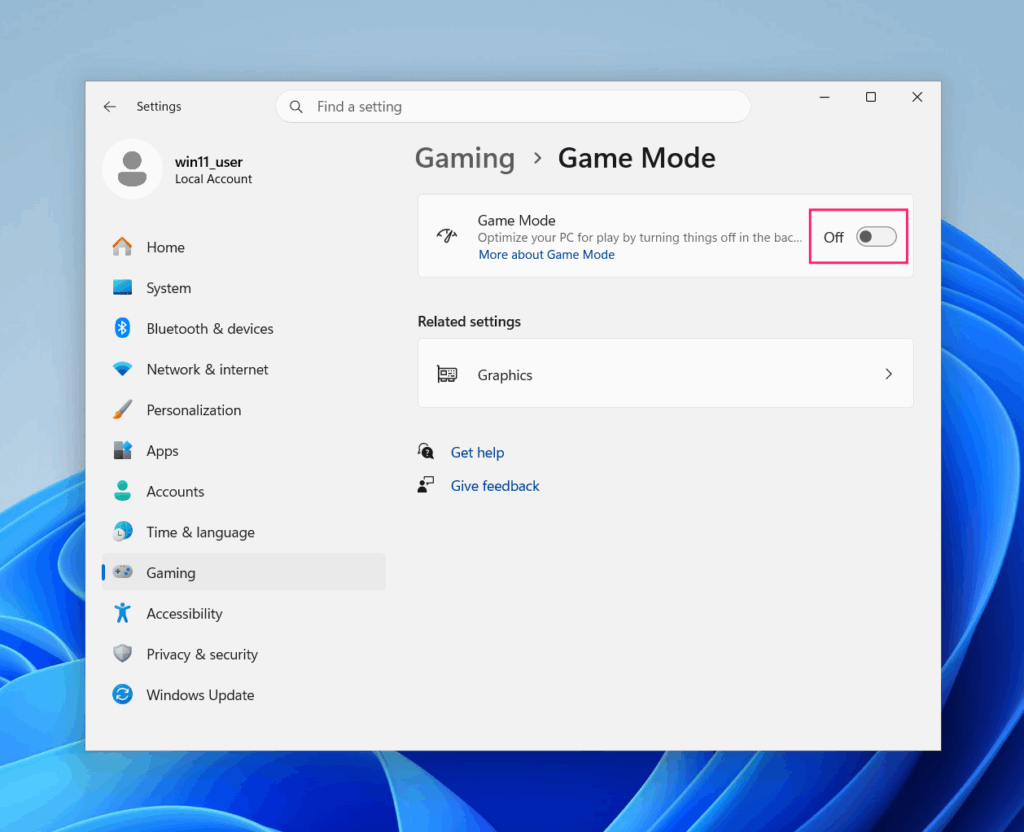Maximize the Settings window
Screen dimensions: 1024x832
[871, 97]
